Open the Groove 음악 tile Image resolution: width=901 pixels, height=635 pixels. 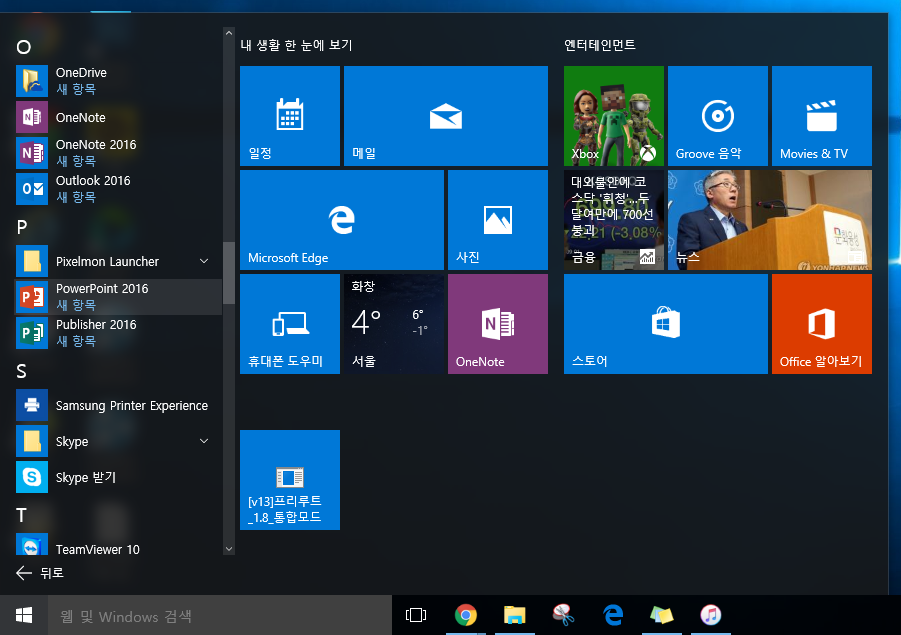click(x=718, y=116)
